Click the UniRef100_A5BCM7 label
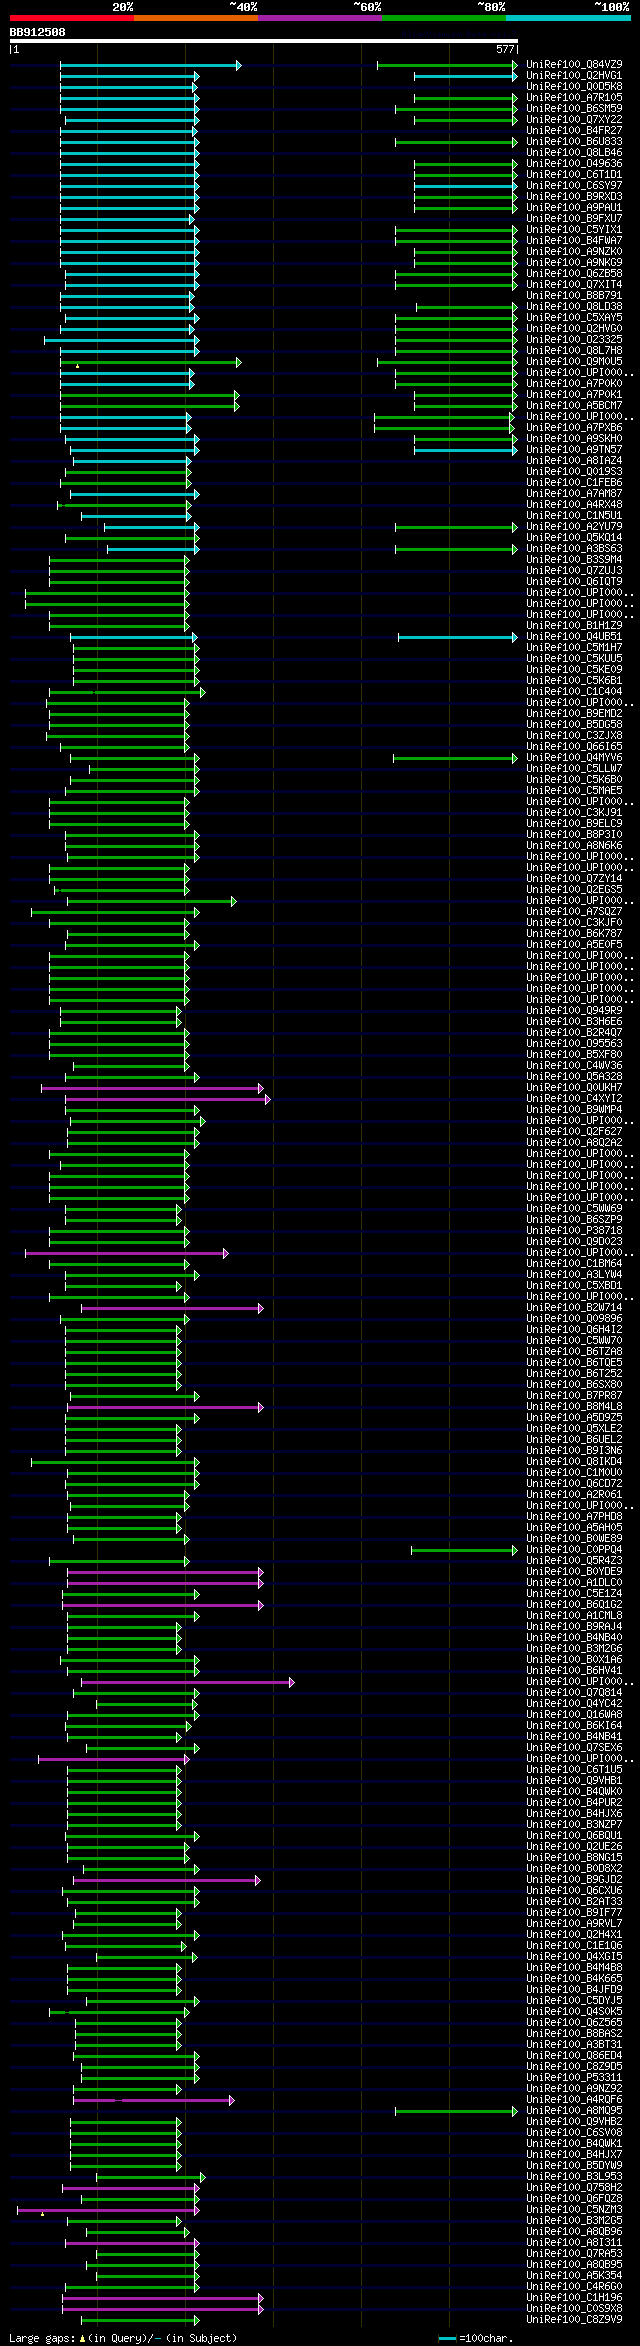The width and height of the screenshot is (640, 2346). coord(574,406)
